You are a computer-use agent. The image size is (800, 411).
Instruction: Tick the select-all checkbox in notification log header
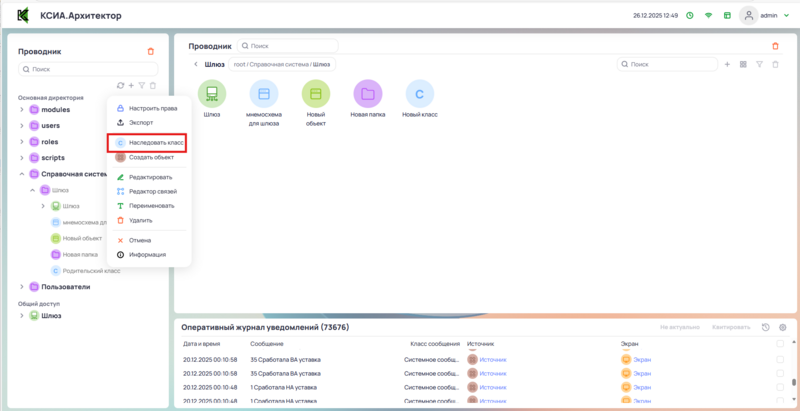coord(780,343)
